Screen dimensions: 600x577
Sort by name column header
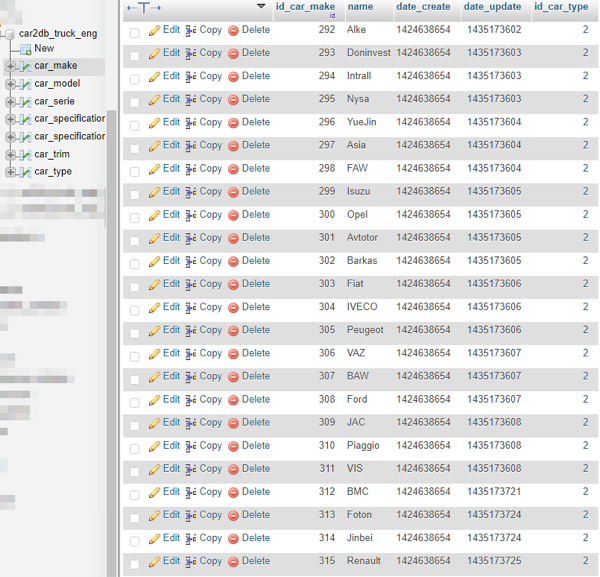pos(360,7)
